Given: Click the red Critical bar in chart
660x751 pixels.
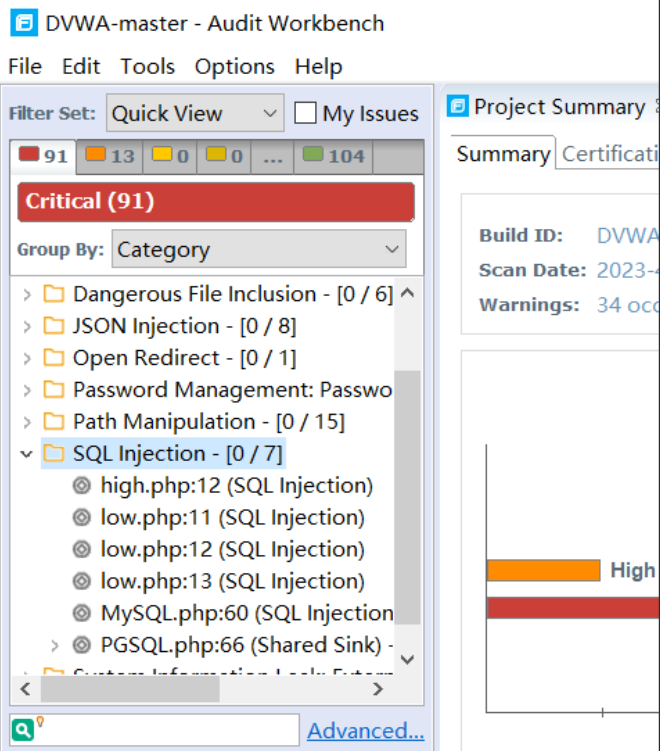Looking at the screenshot, I should pyautogui.click(x=573, y=608).
